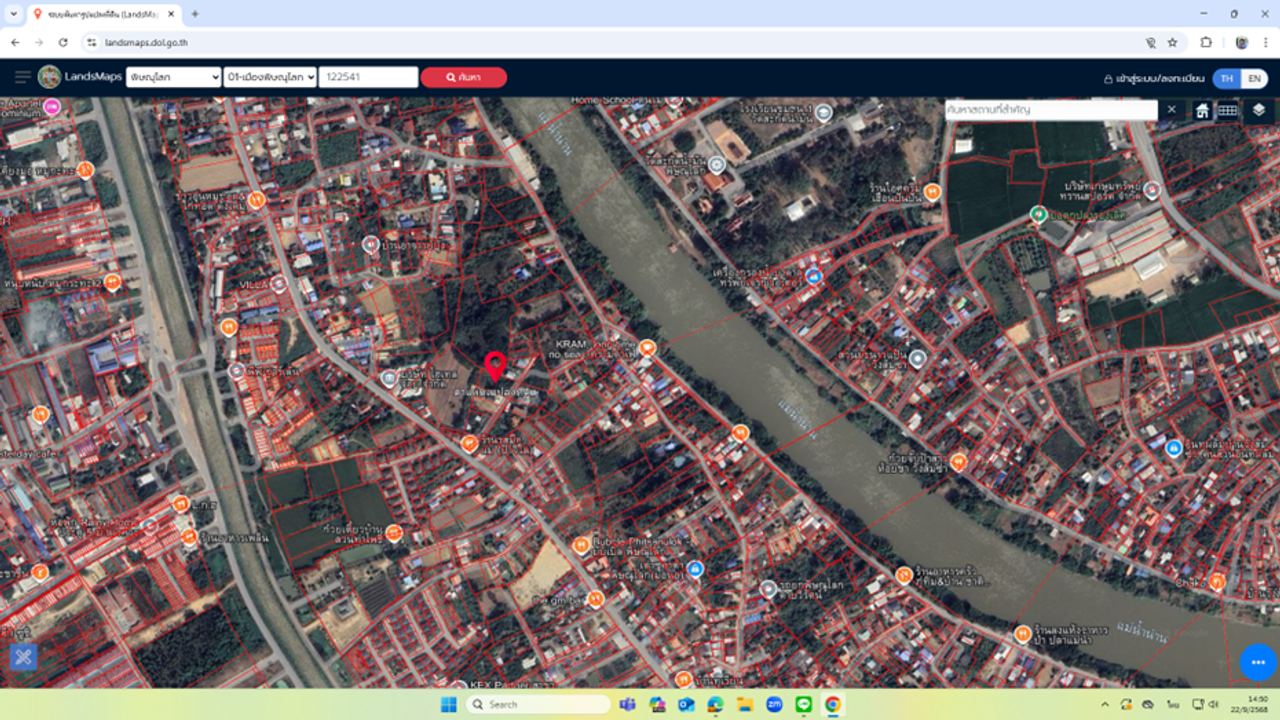Select the LandsMaps browser tab
1280x720 pixels.
[x=100, y=14]
